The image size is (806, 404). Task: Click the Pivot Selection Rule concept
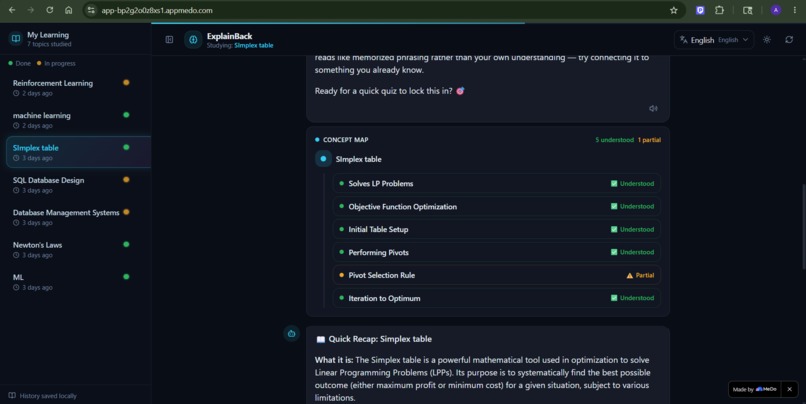(x=497, y=275)
